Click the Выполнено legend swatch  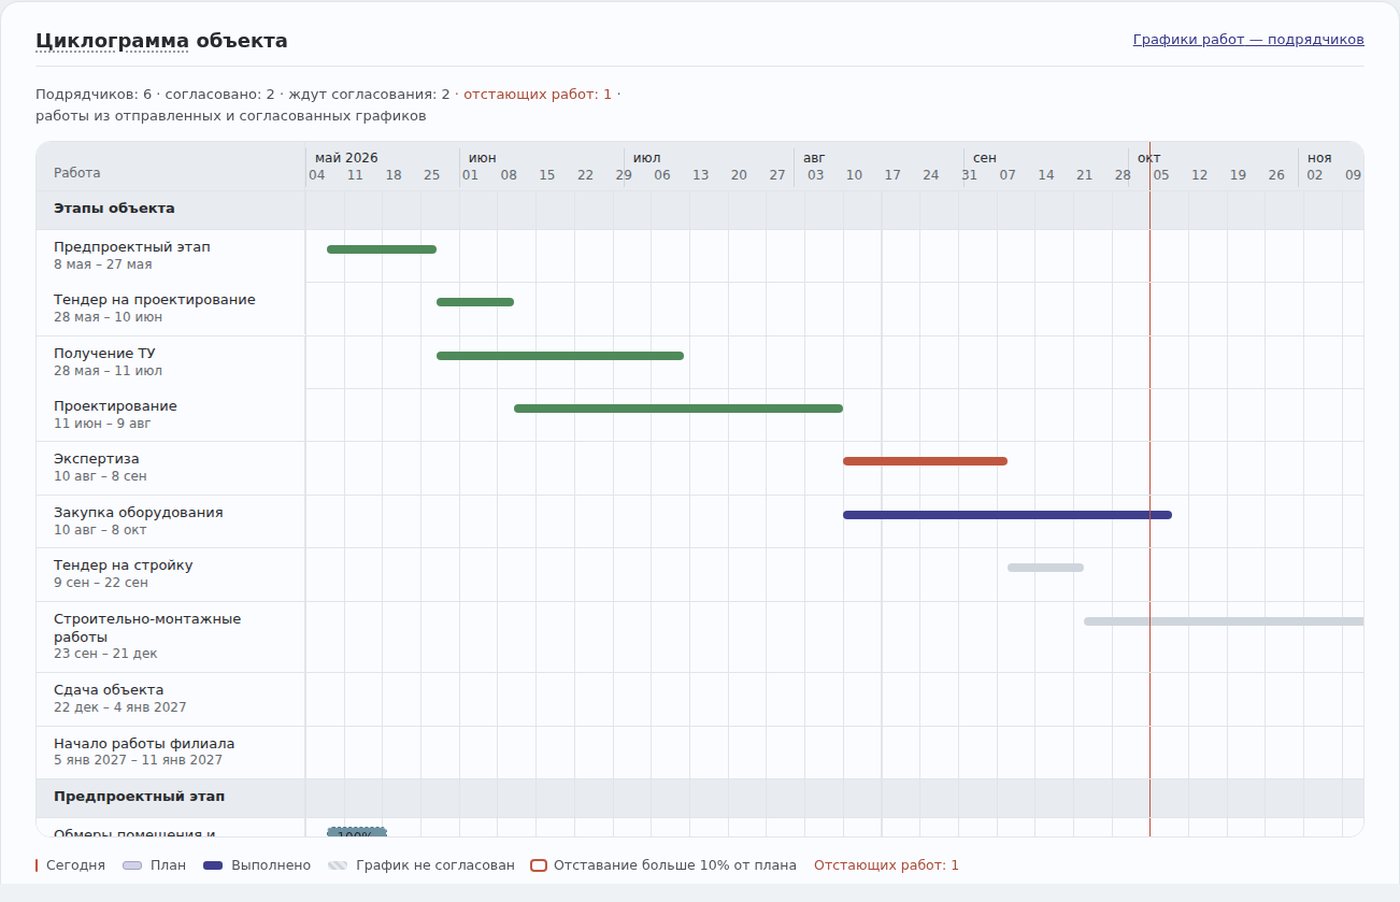[212, 865]
